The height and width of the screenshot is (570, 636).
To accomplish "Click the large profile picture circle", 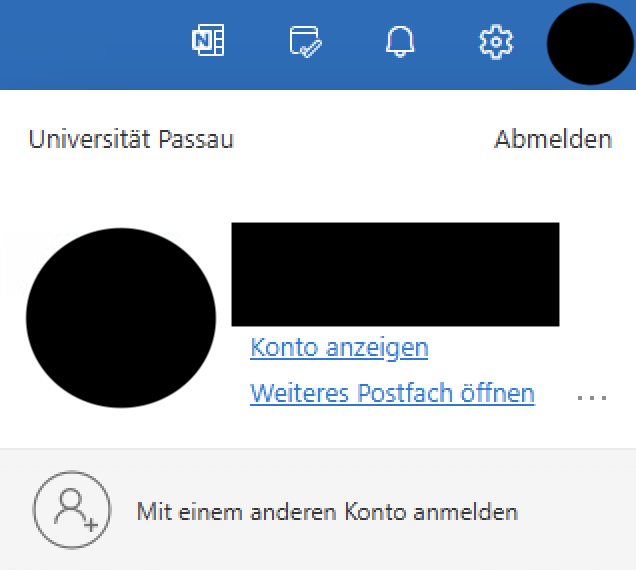I will click(x=121, y=318).
